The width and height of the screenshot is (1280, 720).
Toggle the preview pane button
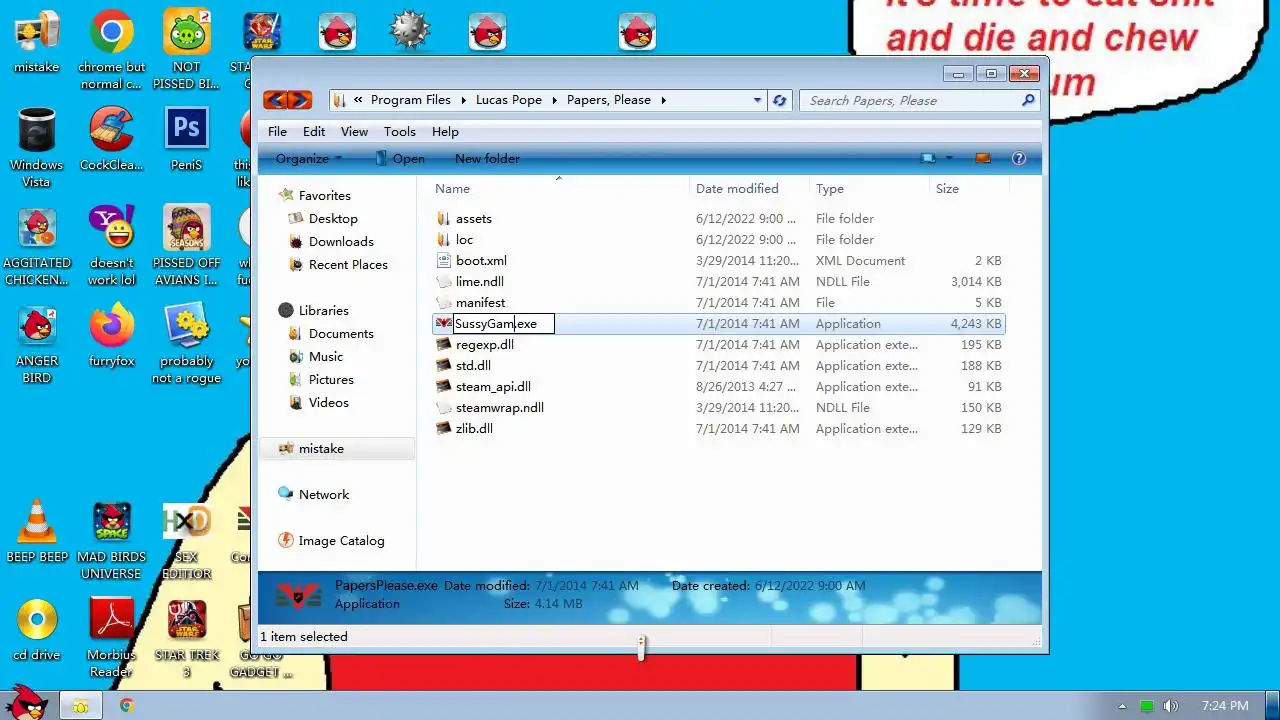[x=982, y=158]
